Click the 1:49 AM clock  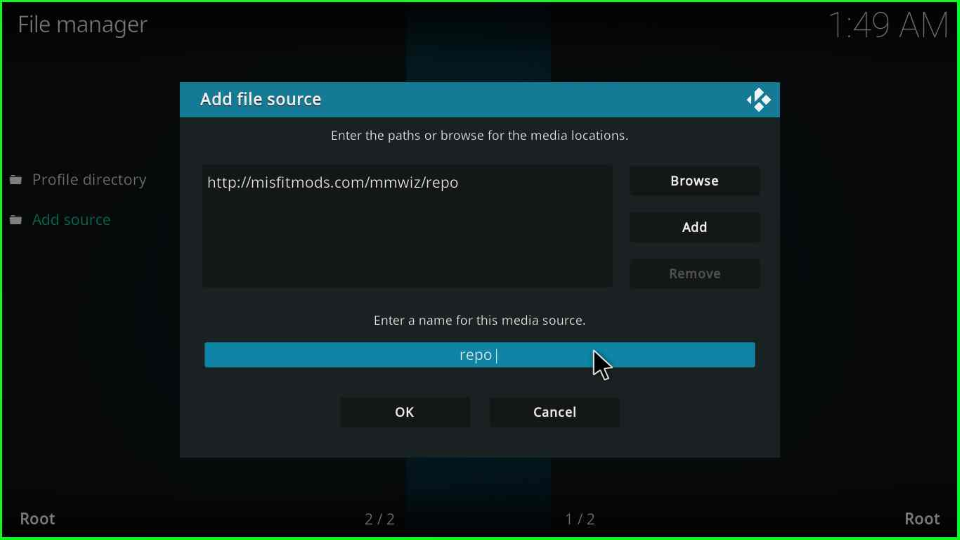(x=888, y=26)
